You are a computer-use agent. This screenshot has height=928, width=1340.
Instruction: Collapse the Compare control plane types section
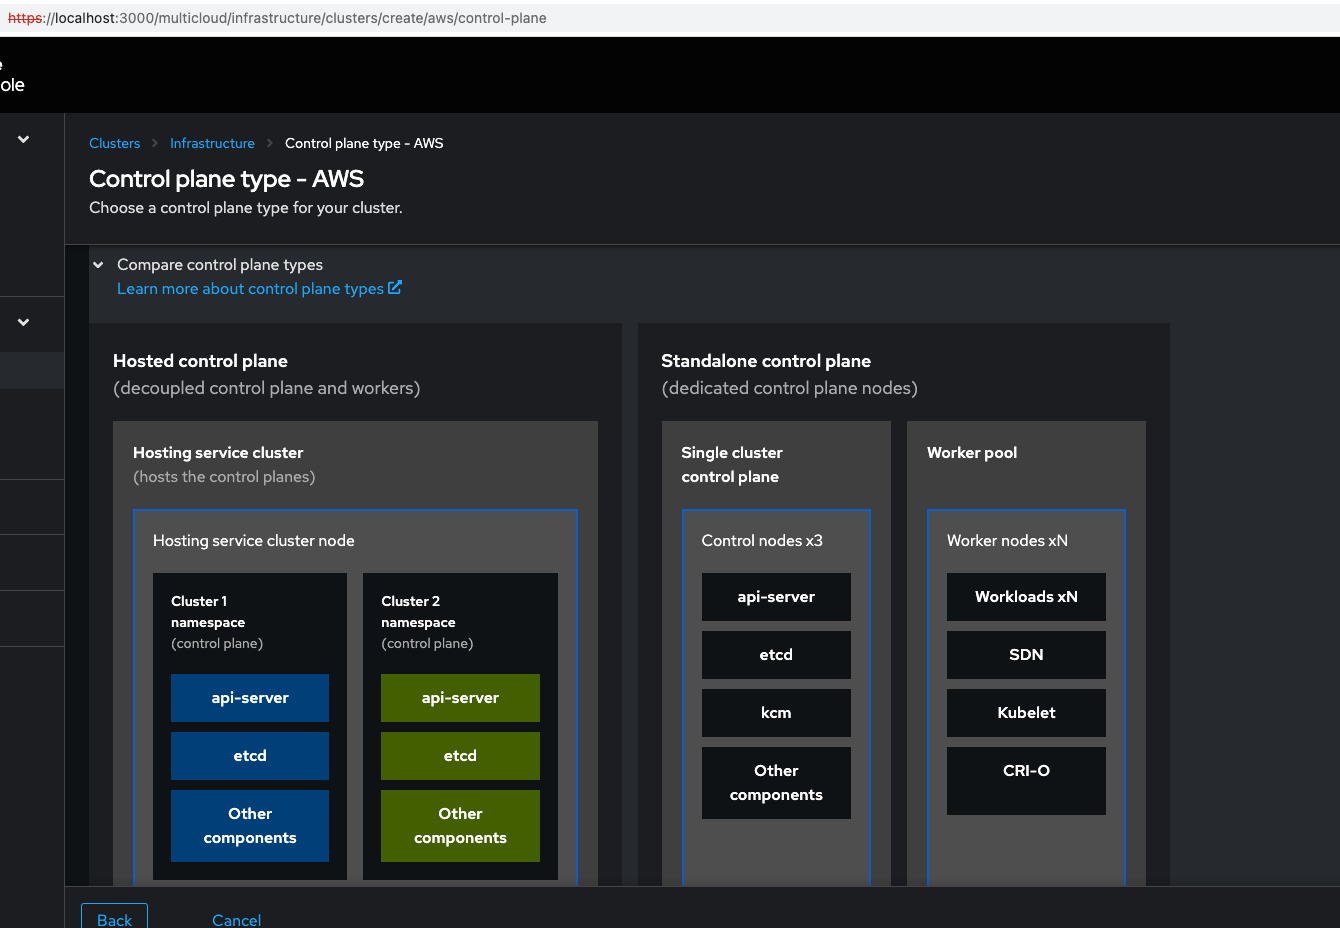point(98,265)
